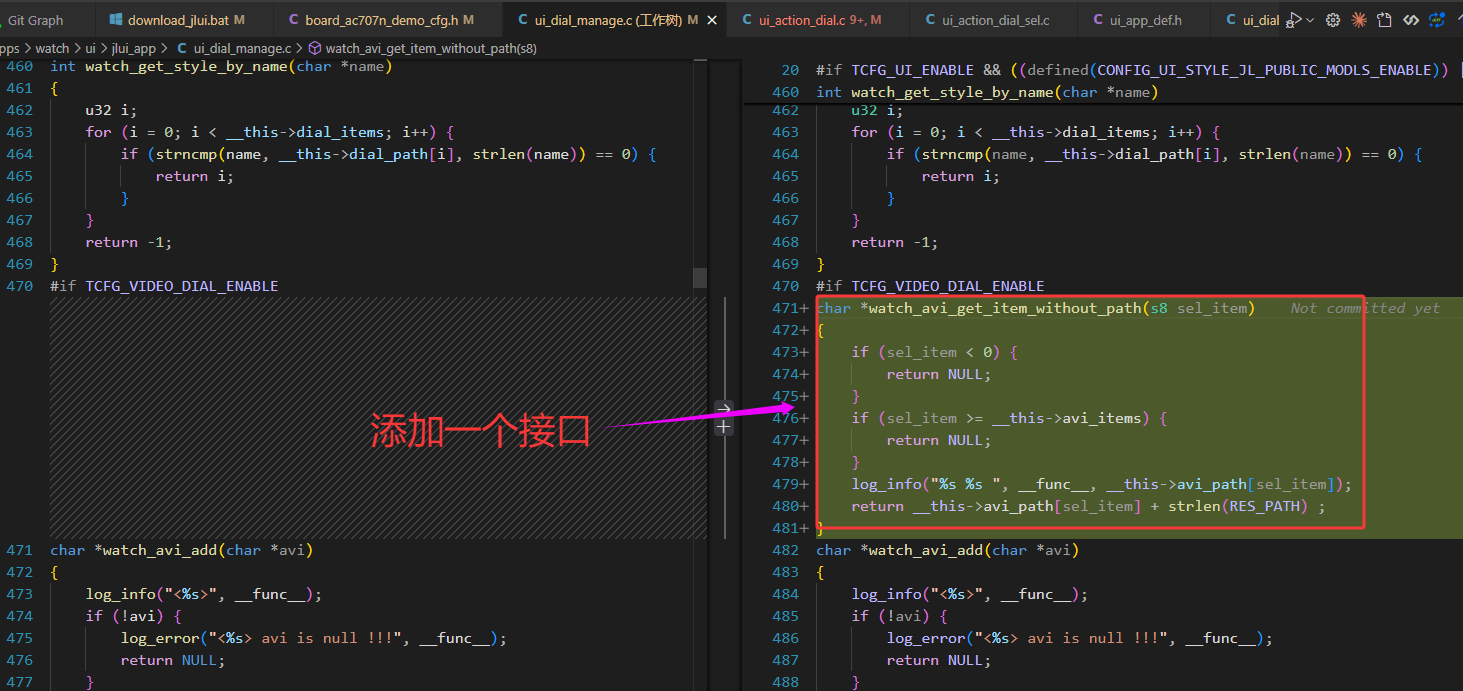Viewport: 1463px width, 691px height.
Task: Click the angle-brackets code icon in editor toolbar
Action: click(1410, 20)
